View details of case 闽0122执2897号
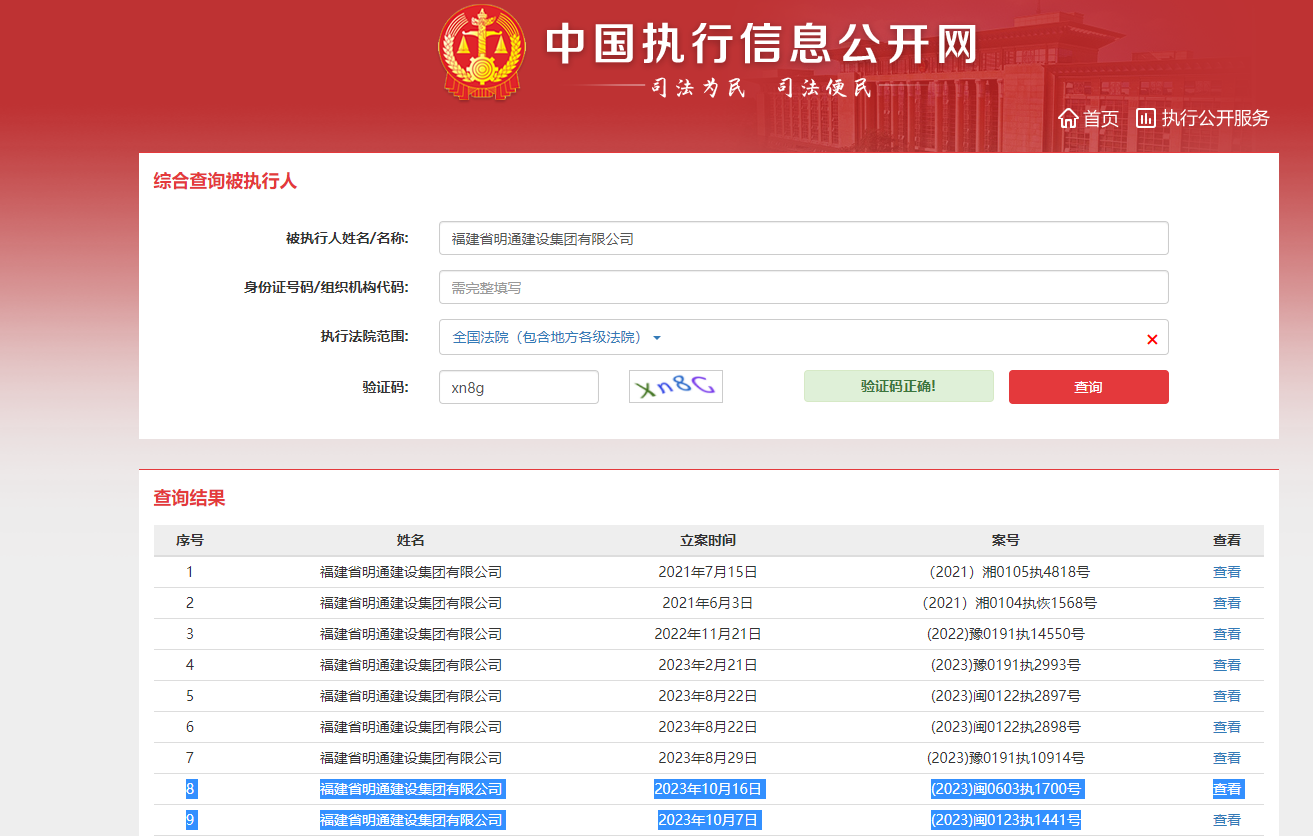Screen dimensions: 1313x836 click(1226, 696)
